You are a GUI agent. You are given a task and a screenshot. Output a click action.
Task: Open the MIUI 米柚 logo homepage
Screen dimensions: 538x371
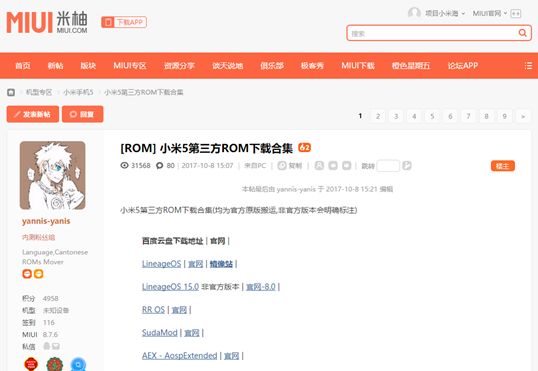click(x=47, y=22)
